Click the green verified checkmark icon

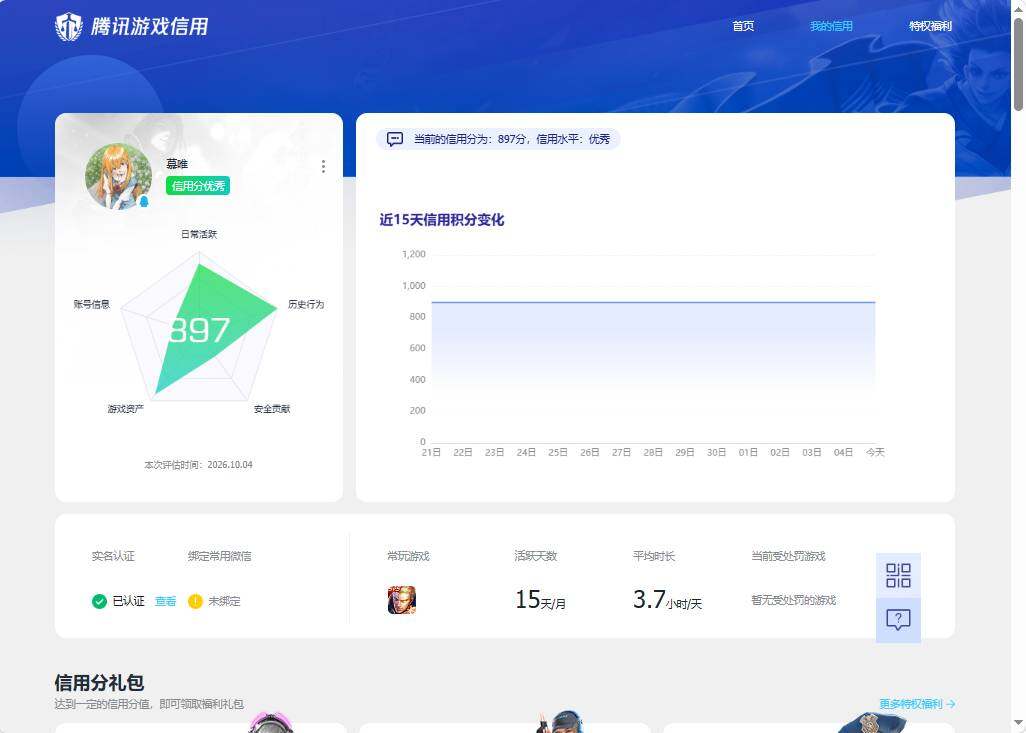pos(99,601)
